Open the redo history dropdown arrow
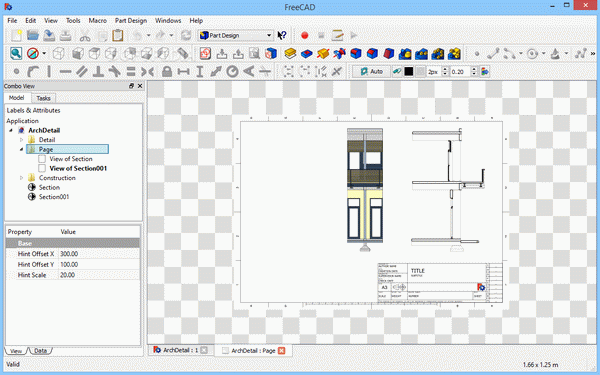The width and height of the screenshot is (600, 375). click(171, 35)
